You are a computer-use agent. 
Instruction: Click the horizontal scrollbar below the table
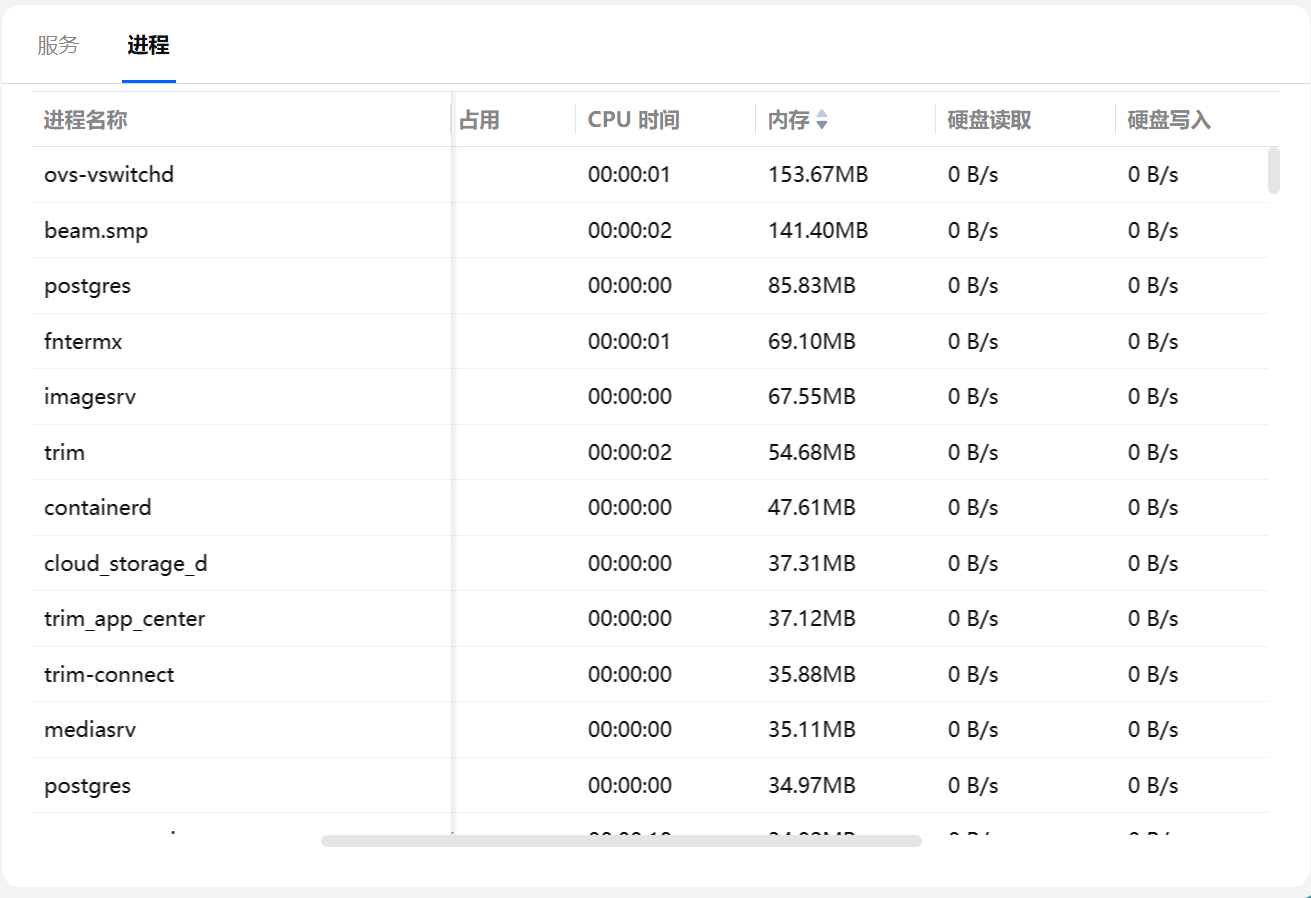point(620,841)
